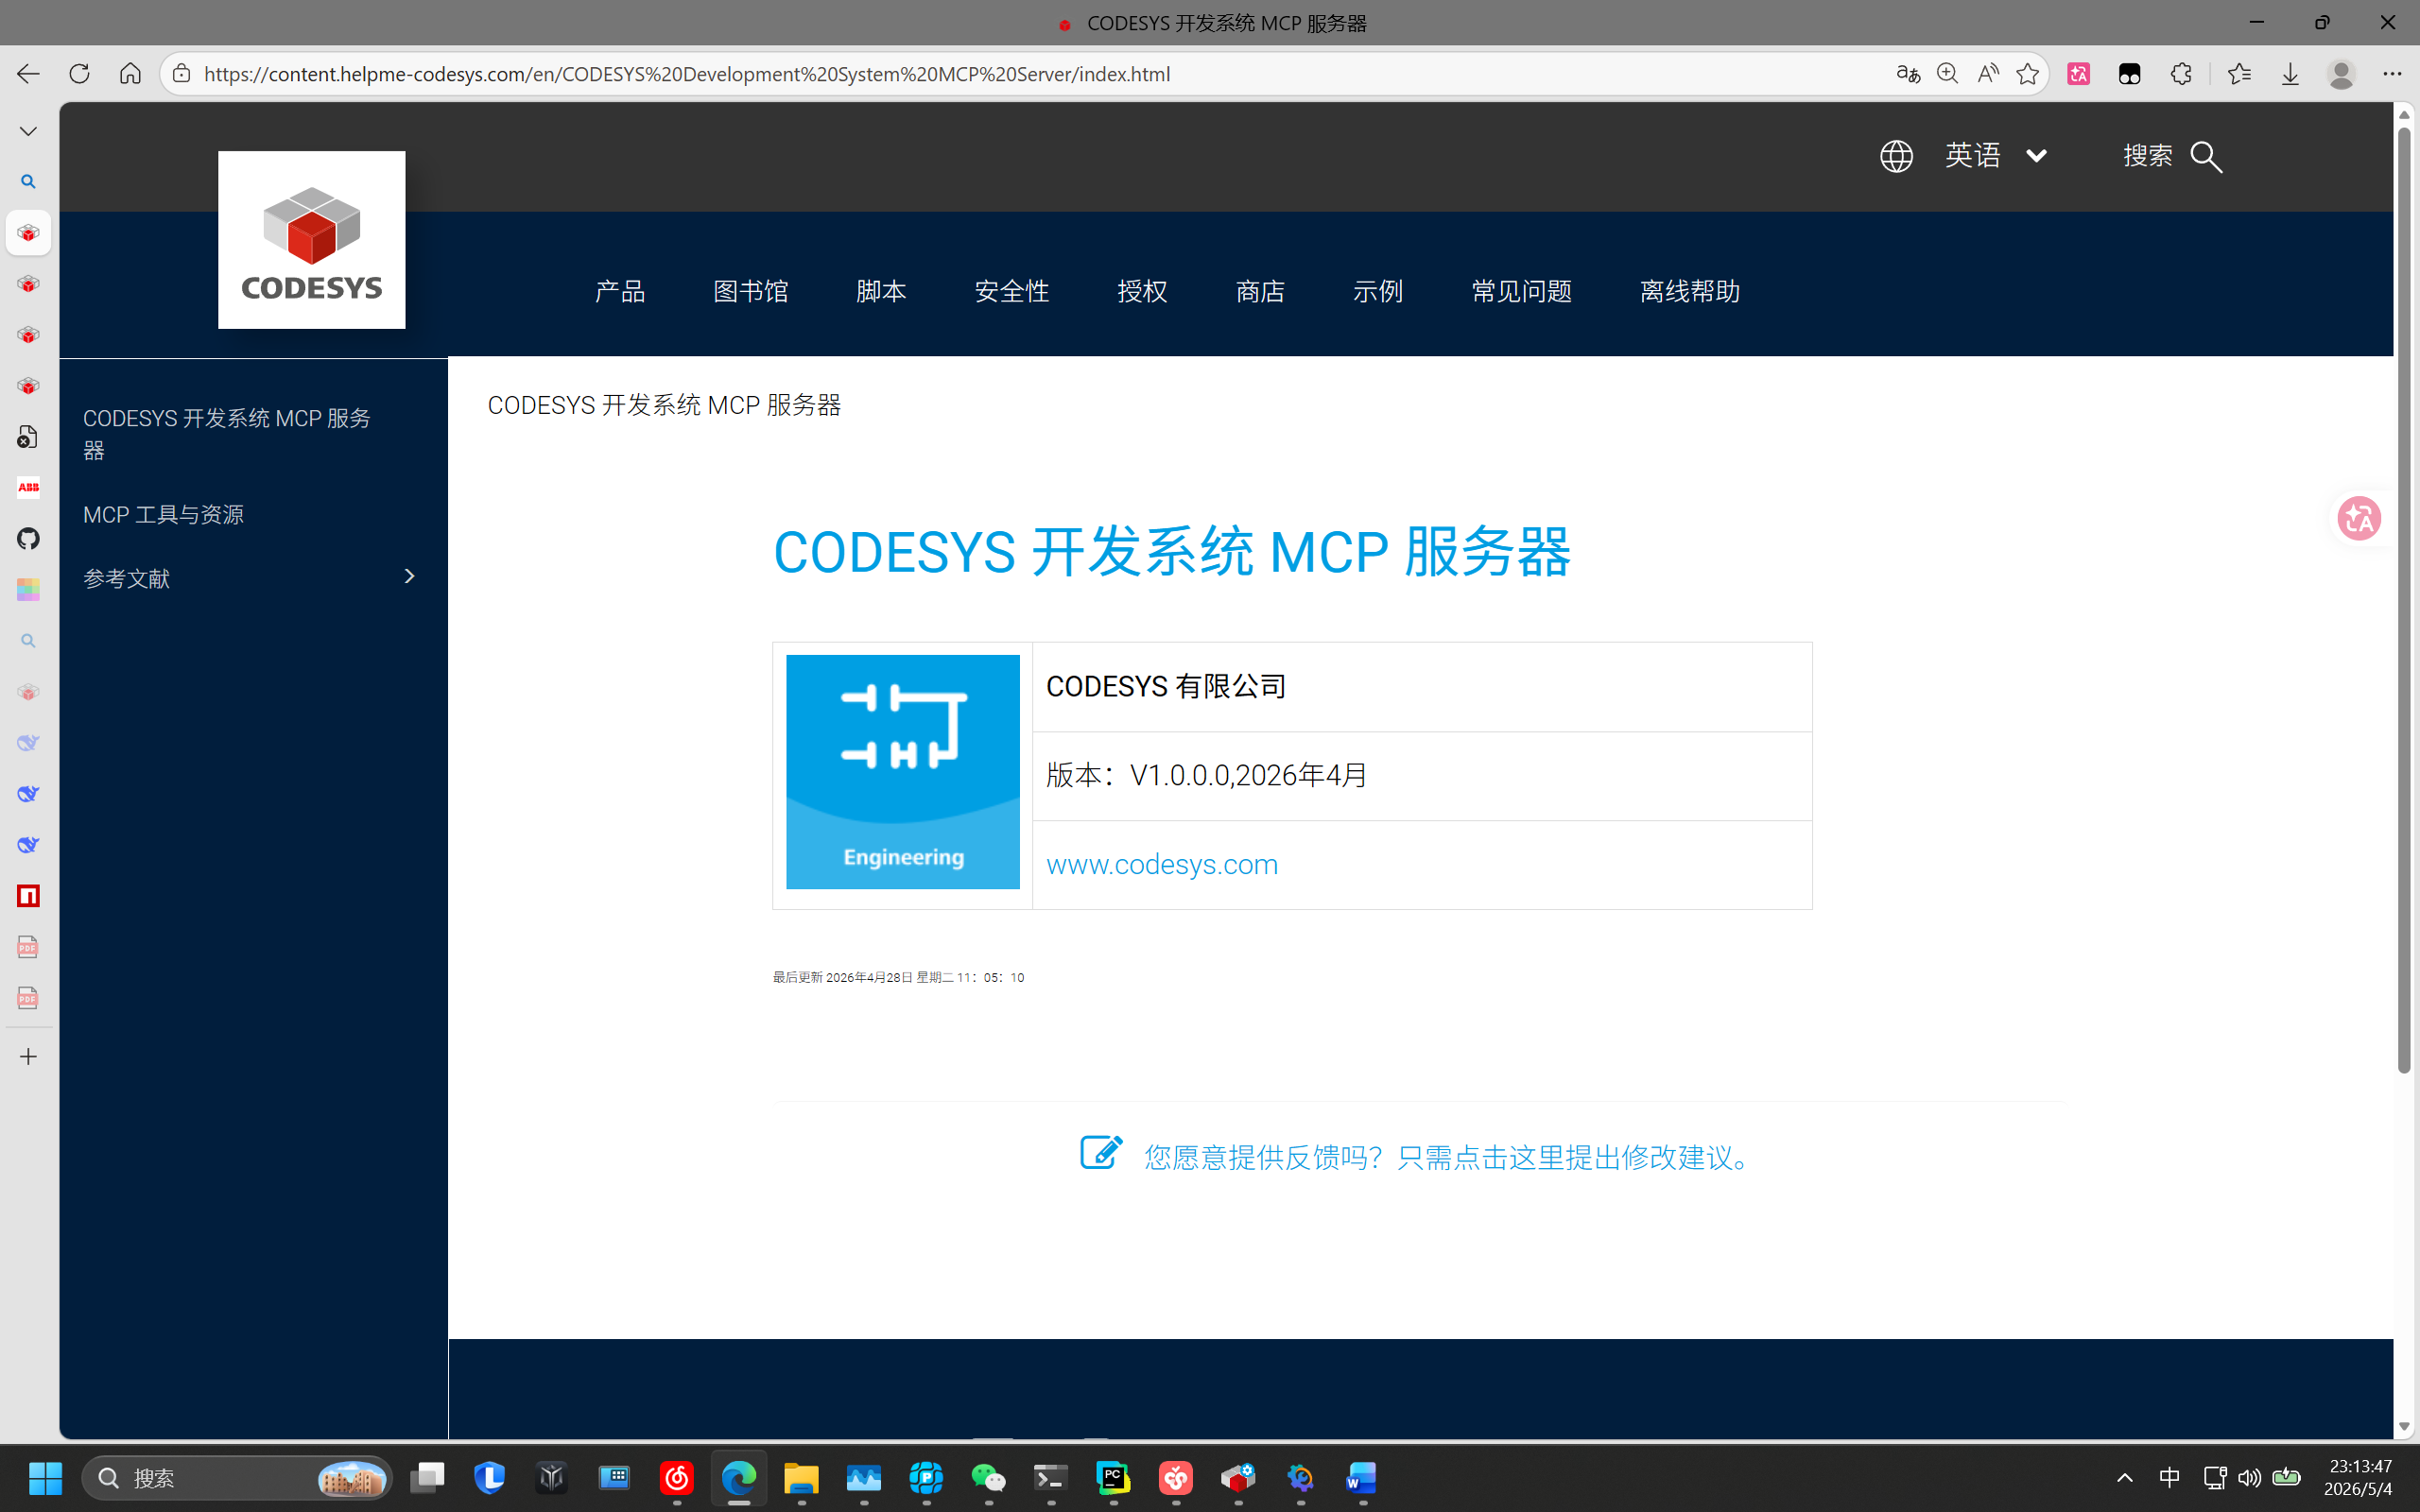Open the 示例 menu
2420x1512 pixels.
coord(1378,291)
